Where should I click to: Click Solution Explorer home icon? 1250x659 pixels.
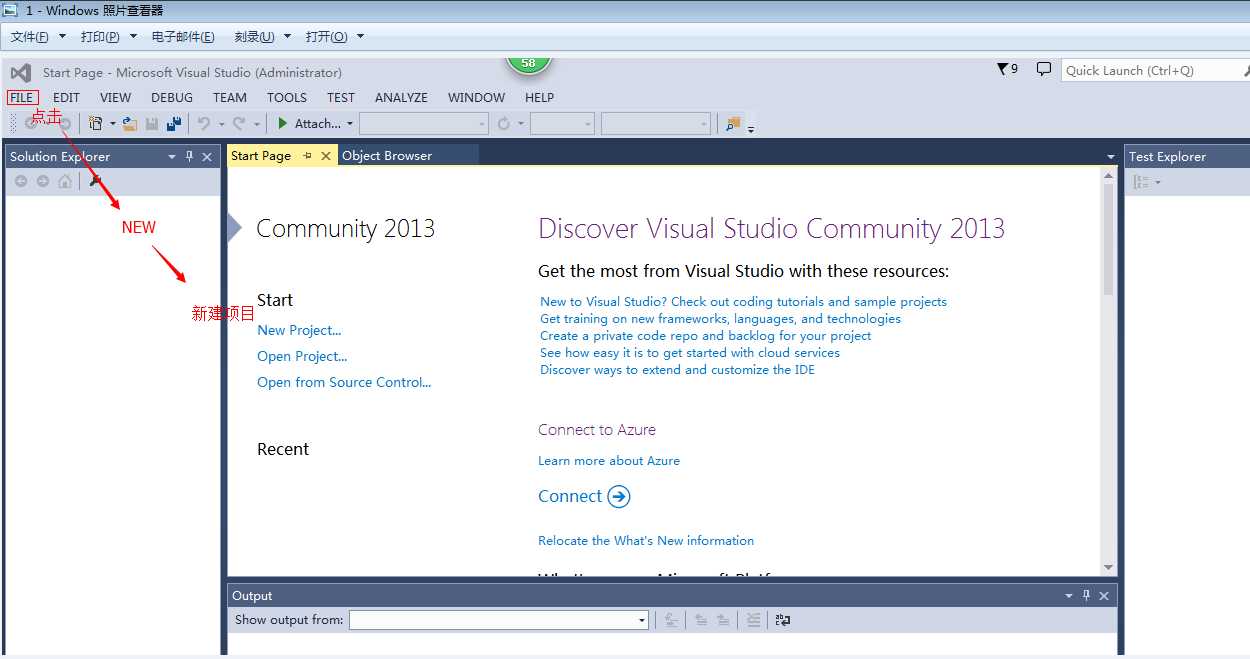tap(65, 181)
